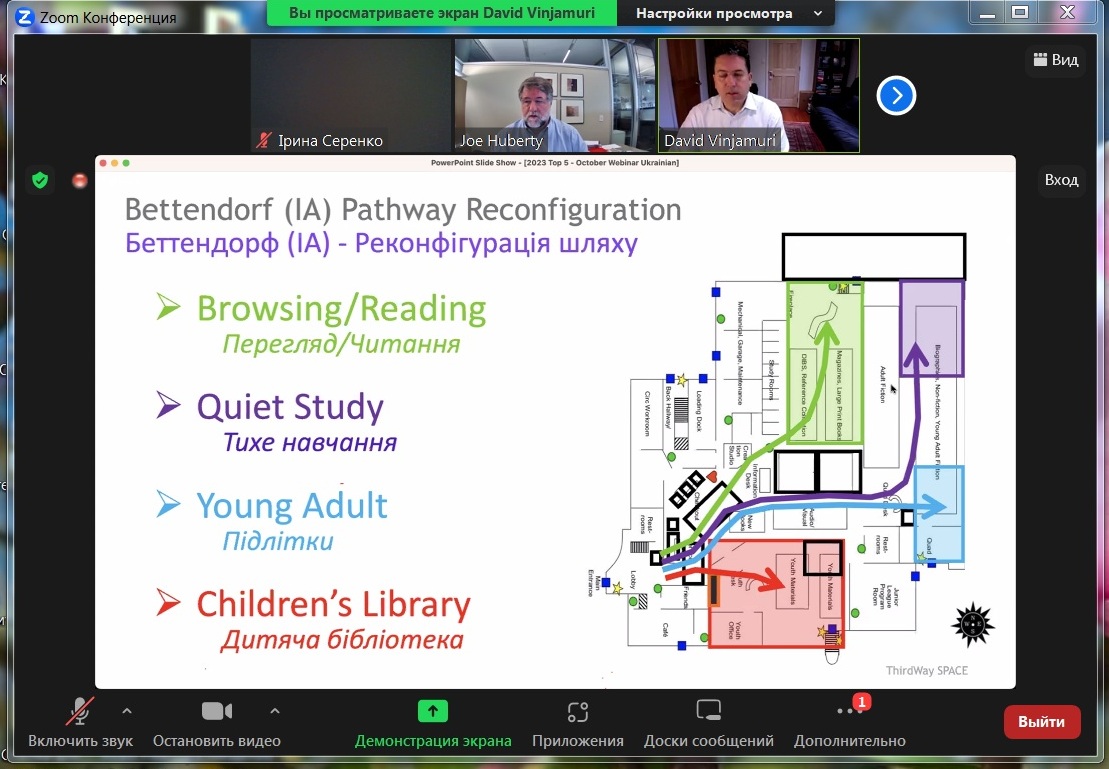
Task: Select David Vinjamuri video thumbnail
Action: pos(758,95)
